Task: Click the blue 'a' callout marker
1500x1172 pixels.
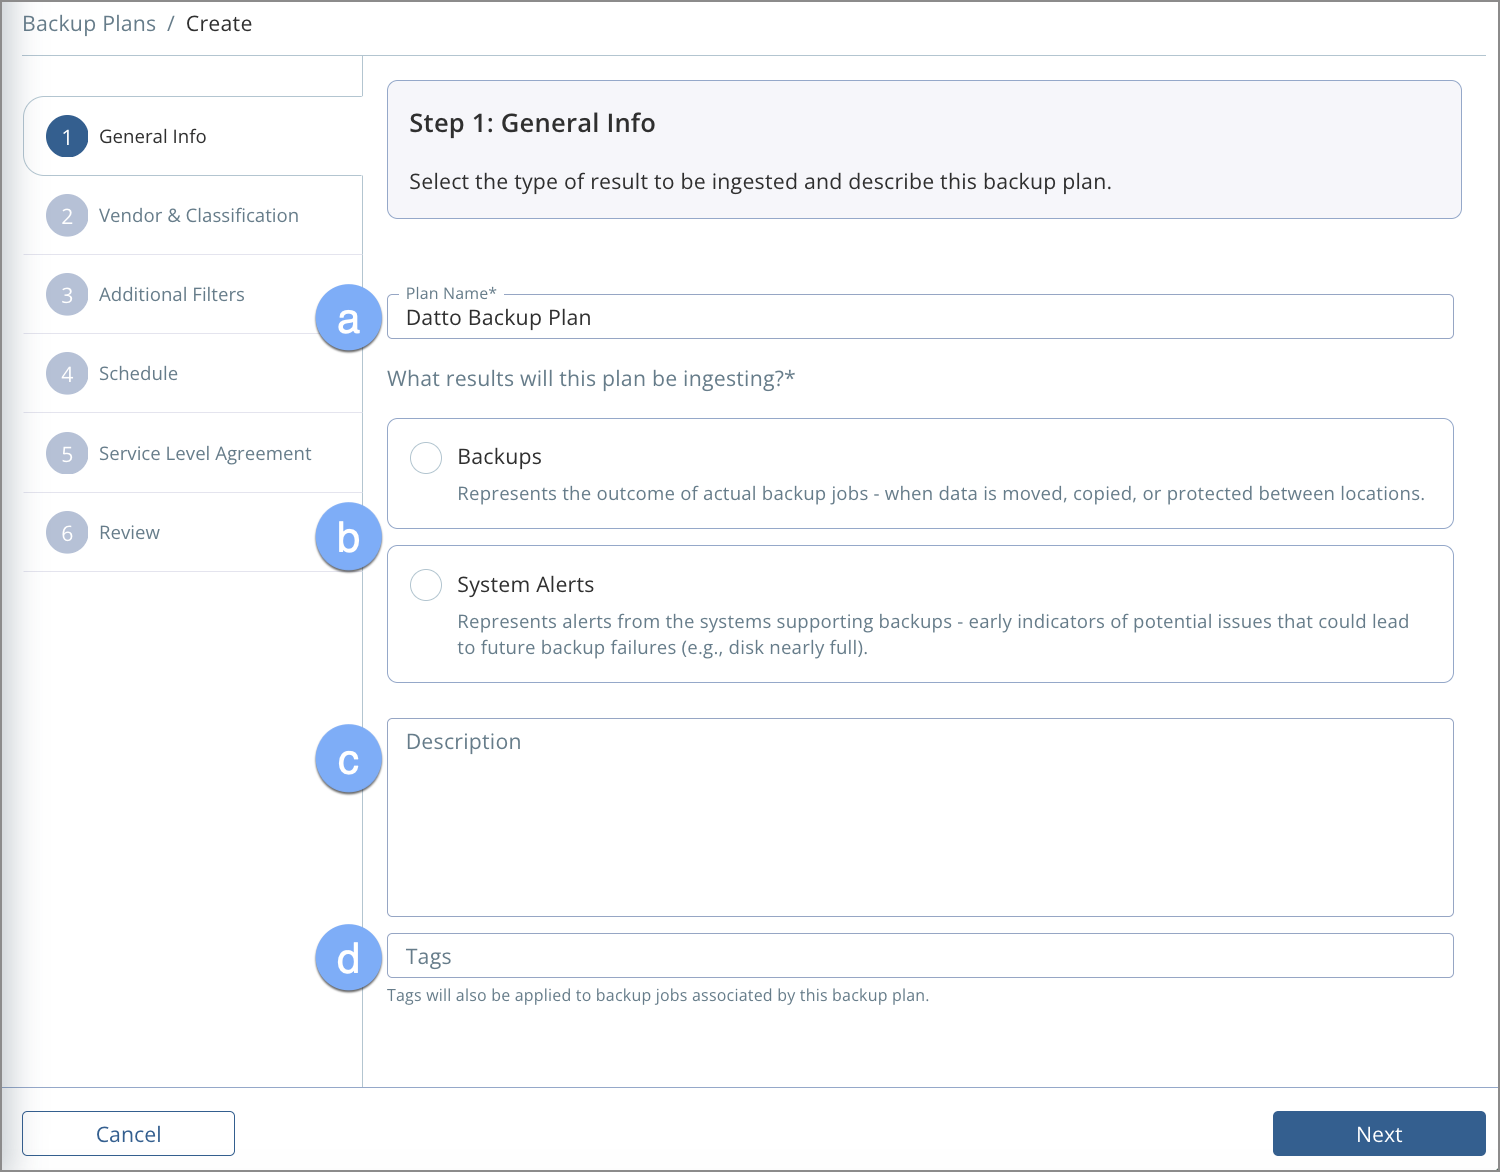Action: tap(348, 319)
